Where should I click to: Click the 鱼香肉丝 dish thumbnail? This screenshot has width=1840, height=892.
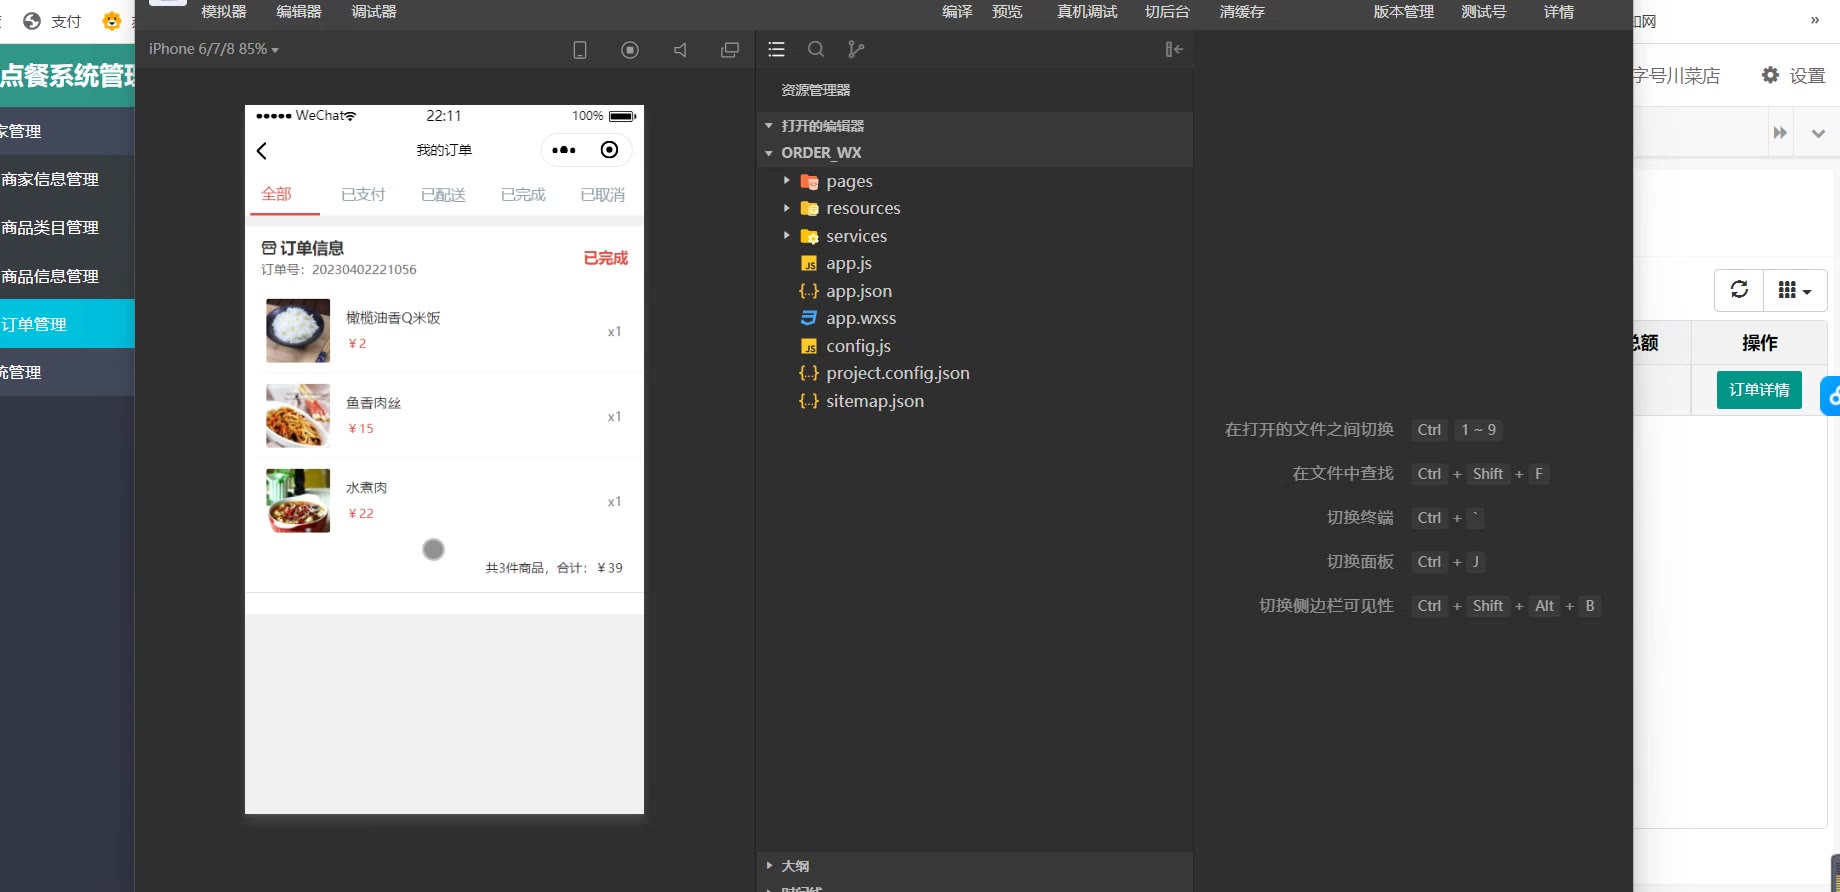point(298,415)
